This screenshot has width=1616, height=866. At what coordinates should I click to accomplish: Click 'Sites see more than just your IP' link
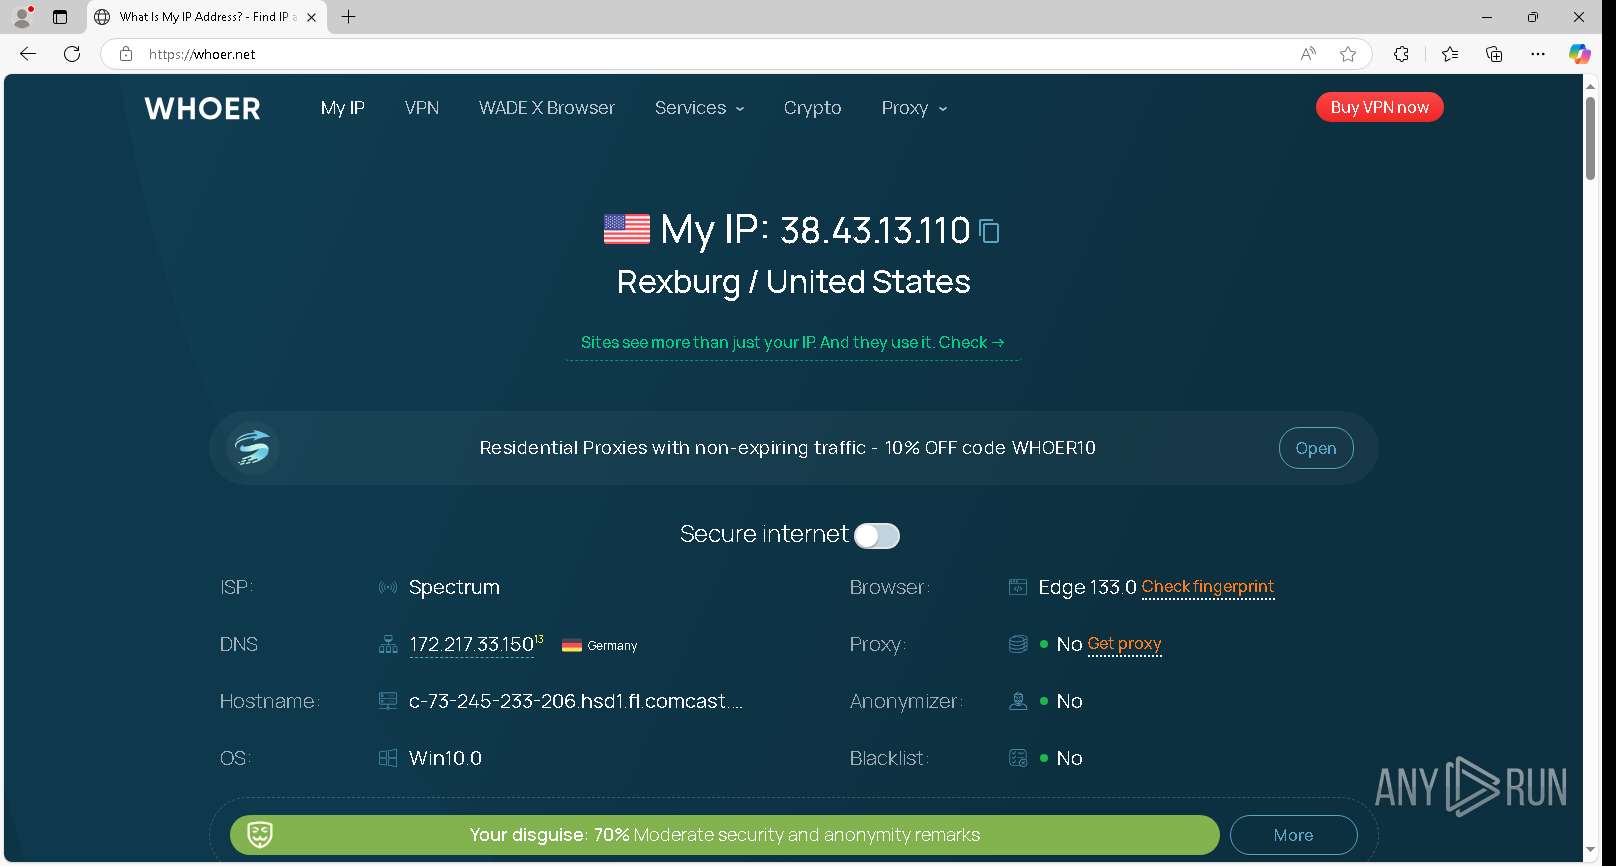point(792,342)
